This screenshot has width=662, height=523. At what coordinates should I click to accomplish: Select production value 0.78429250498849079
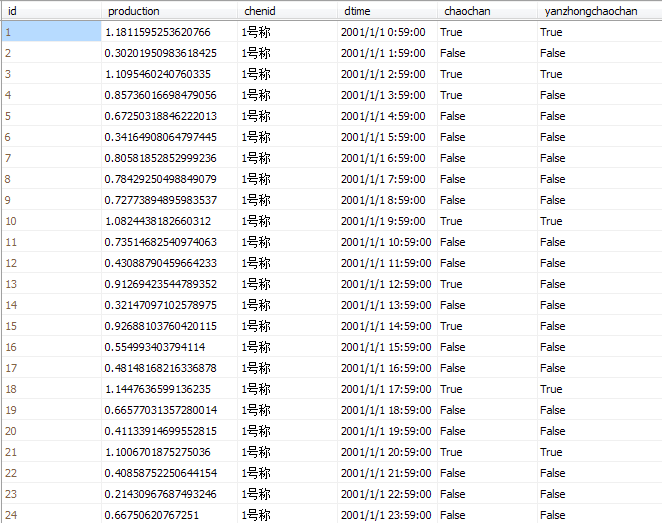[160, 179]
